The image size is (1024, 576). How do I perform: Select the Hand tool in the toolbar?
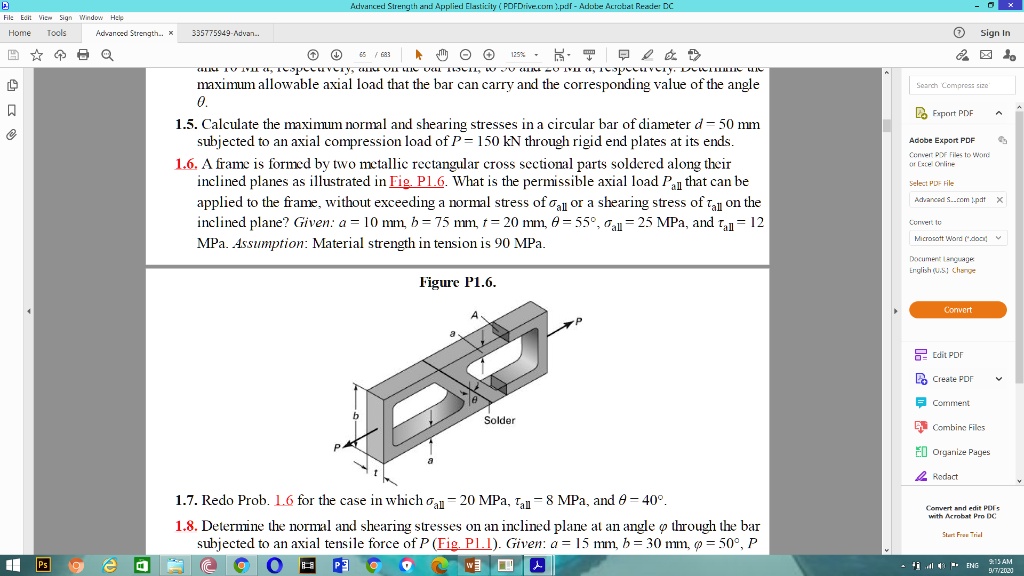click(443, 55)
